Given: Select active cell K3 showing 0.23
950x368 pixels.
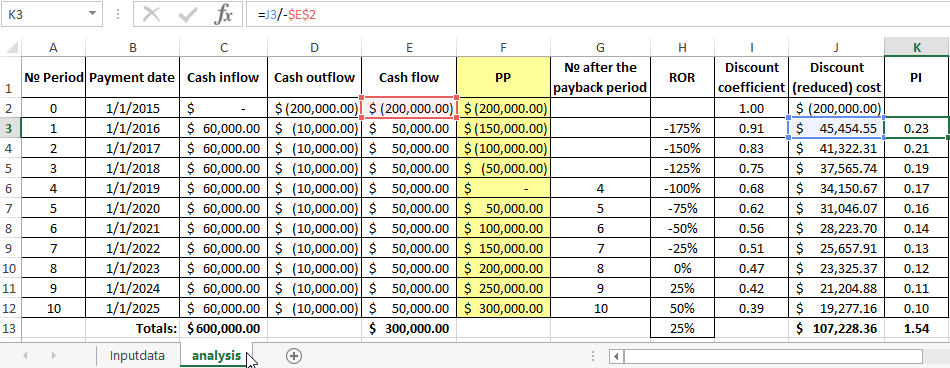Looking at the screenshot, I should click(x=917, y=129).
